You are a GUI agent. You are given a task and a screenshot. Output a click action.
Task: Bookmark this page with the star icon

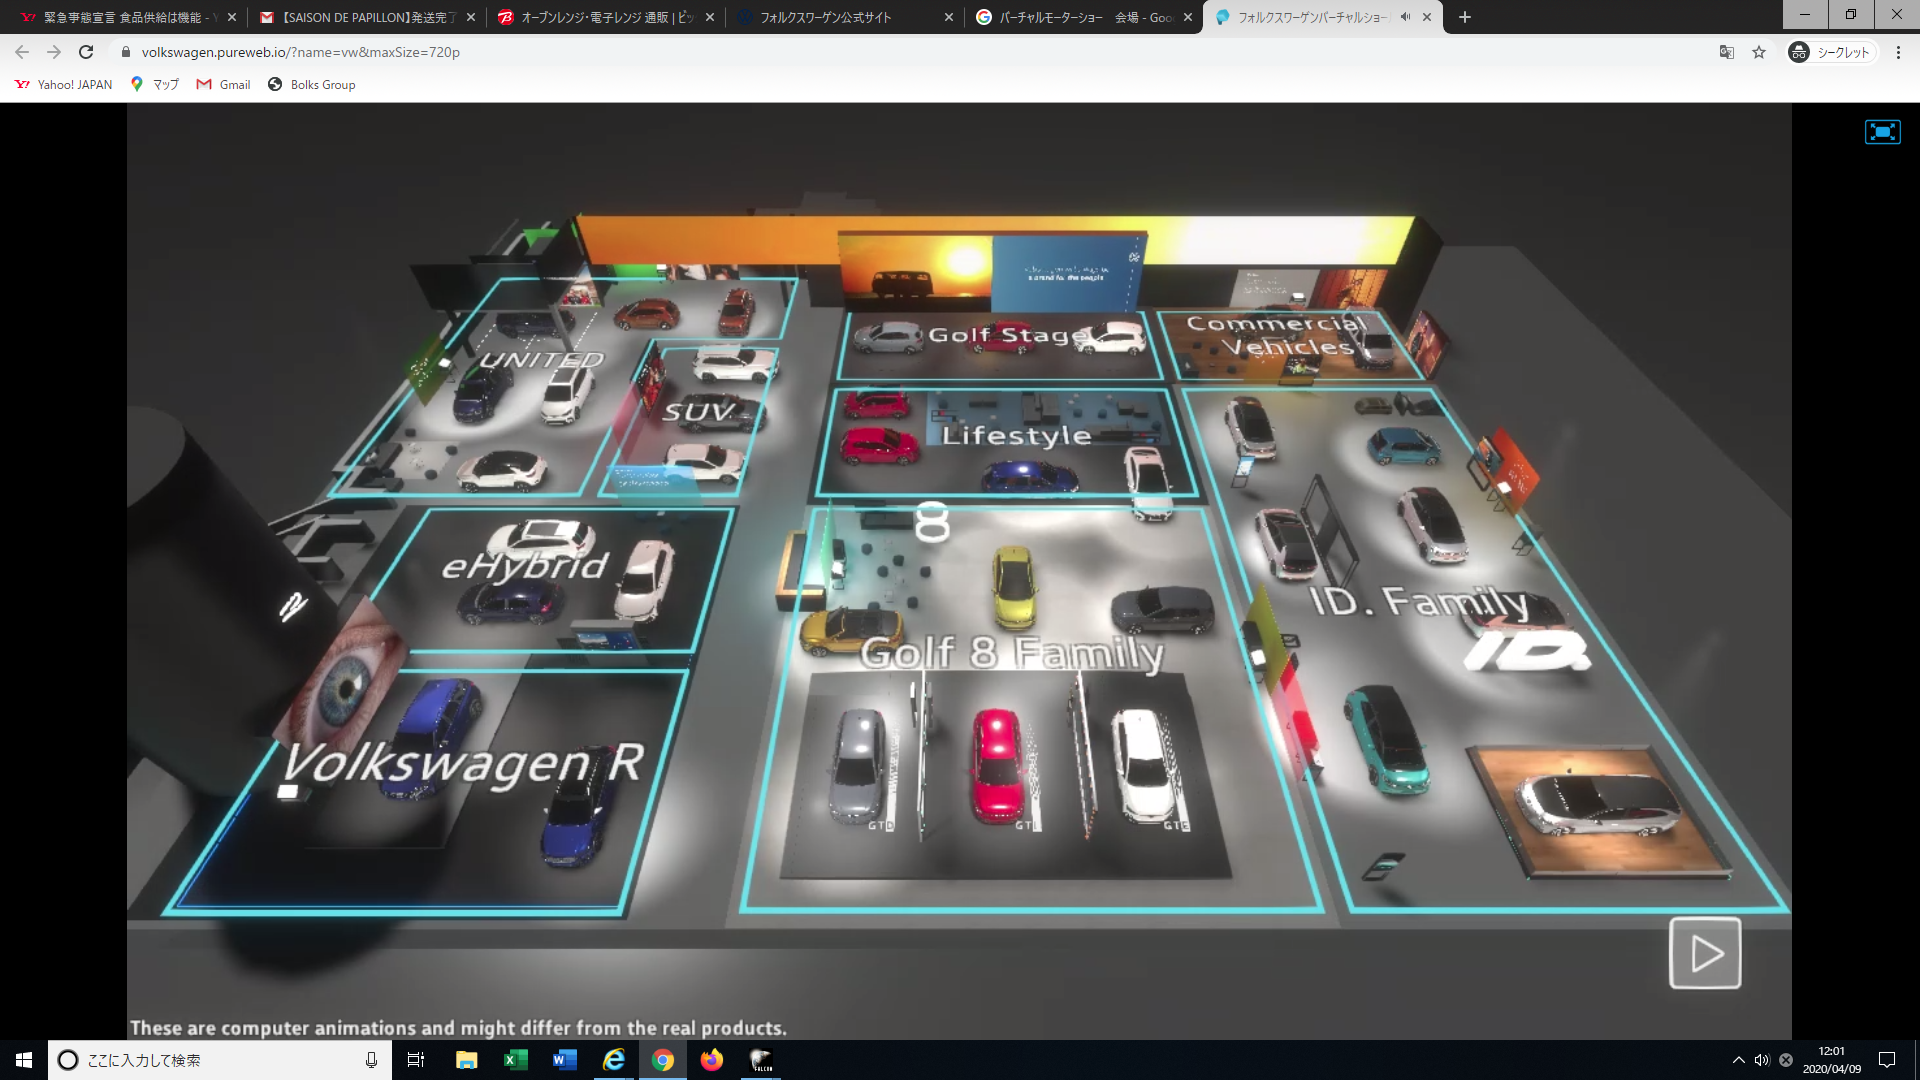click(x=1759, y=52)
